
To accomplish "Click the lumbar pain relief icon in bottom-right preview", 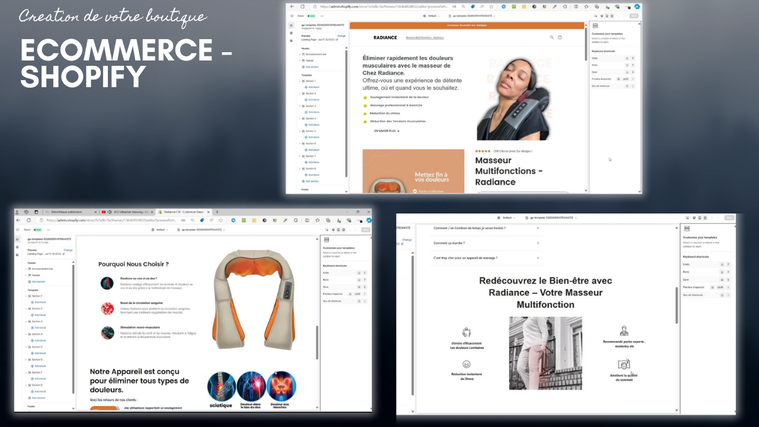I will click(467, 332).
